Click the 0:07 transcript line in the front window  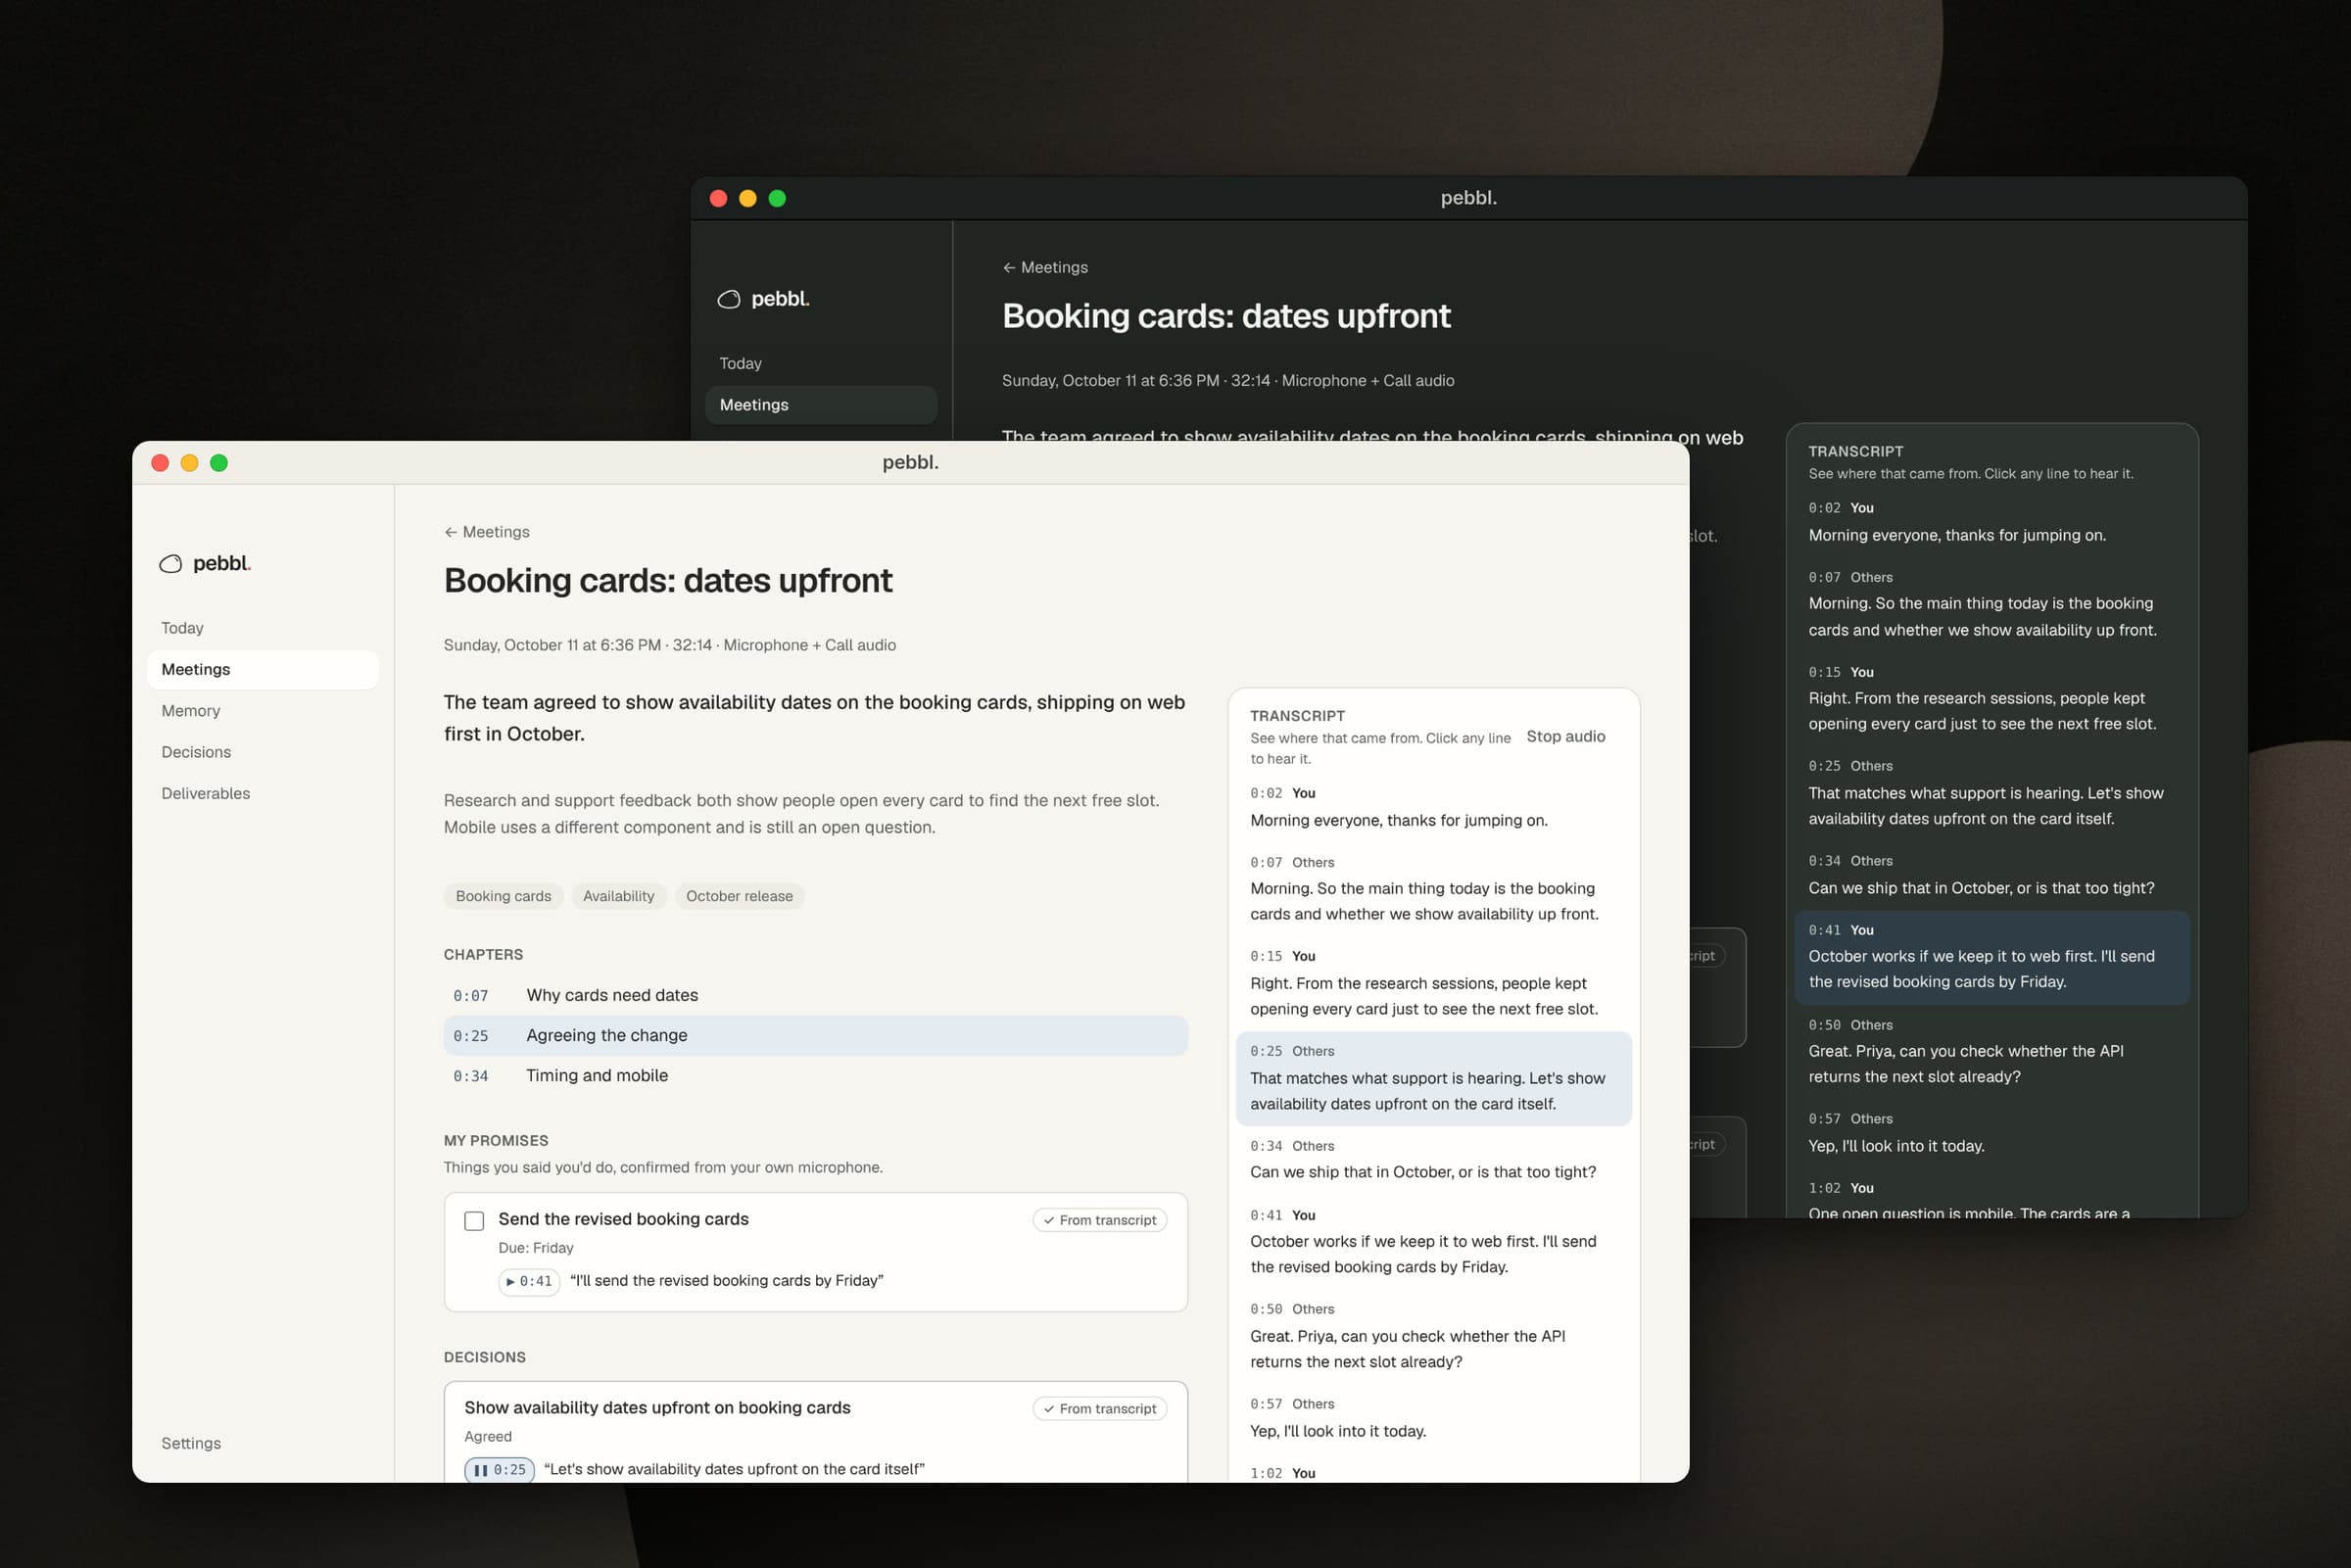coord(1433,888)
